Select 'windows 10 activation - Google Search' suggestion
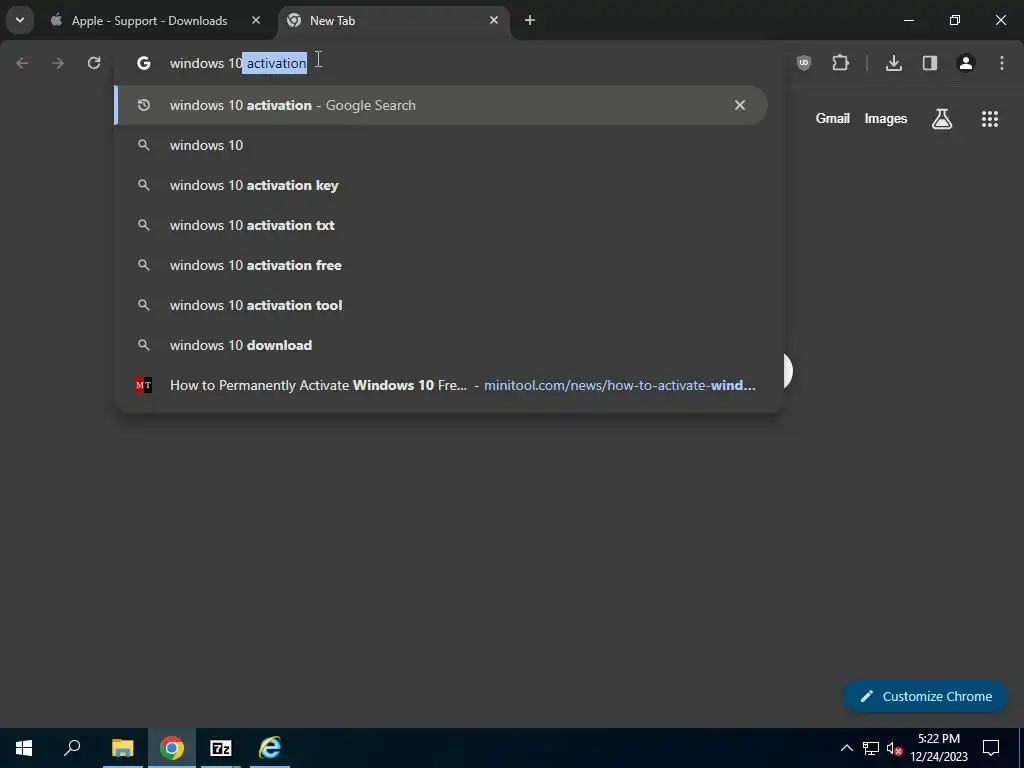Image resolution: width=1024 pixels, height=768 pixels. [441, 105]
